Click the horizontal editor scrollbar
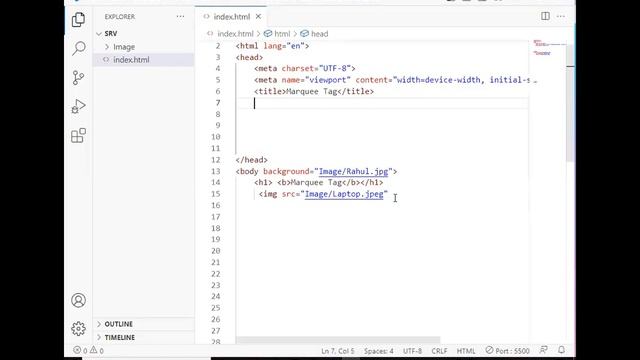 coord(338,340)
